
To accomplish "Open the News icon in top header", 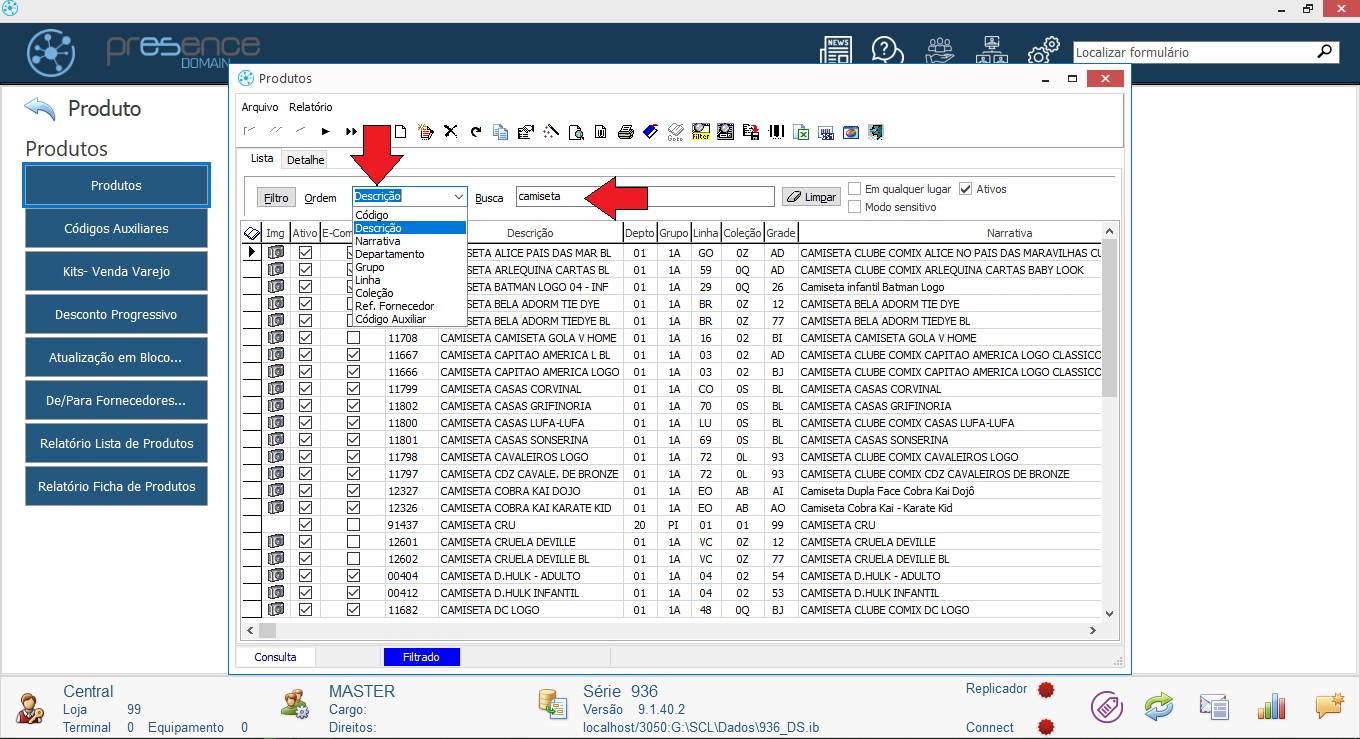I will 836,50.
